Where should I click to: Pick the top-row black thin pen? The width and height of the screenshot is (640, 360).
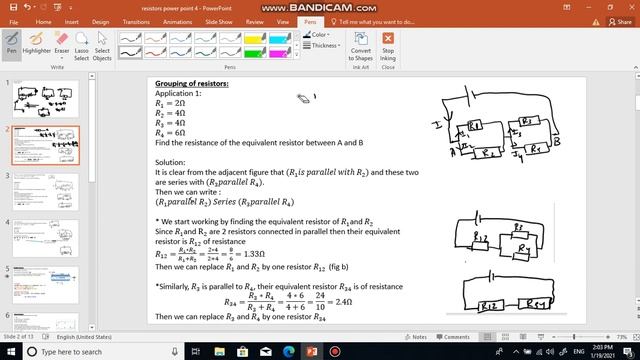click(x=131, y=39)
